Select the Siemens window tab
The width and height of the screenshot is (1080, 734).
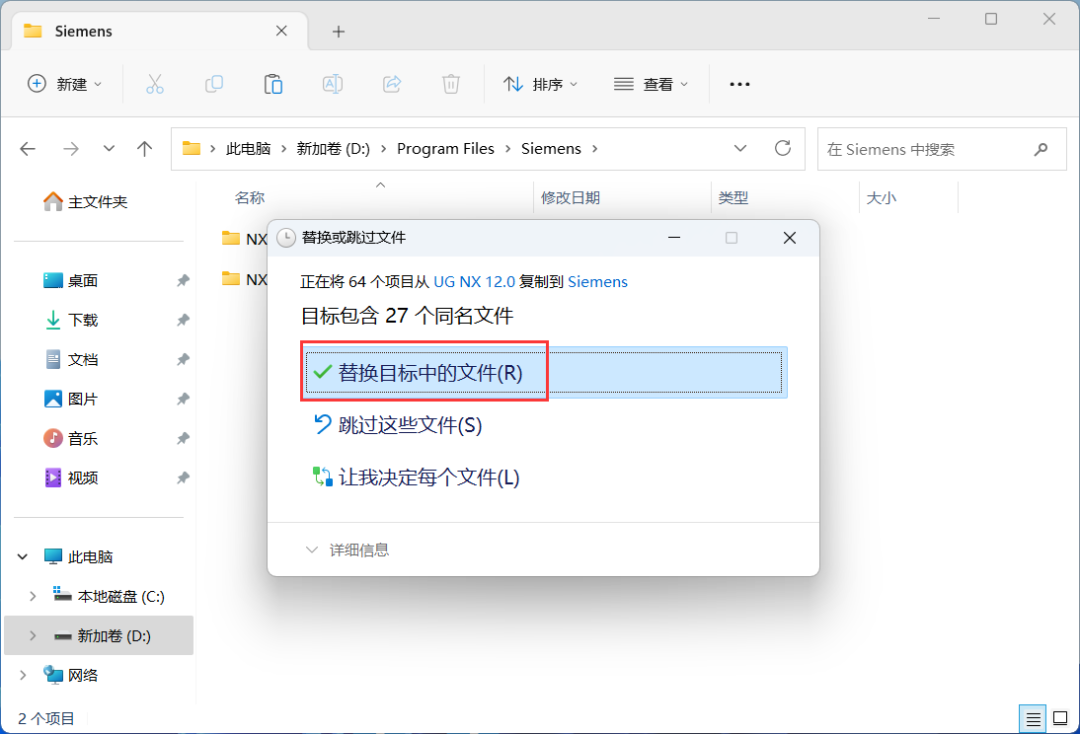(160, 31)
